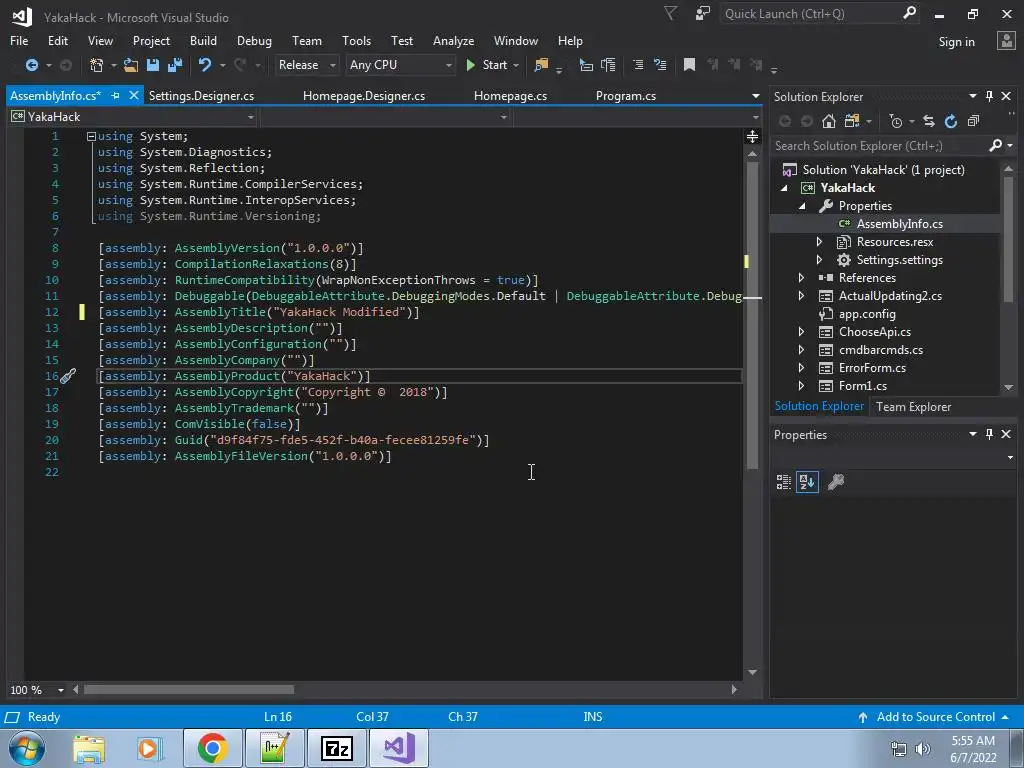The height and width of the screenshot is (768, 1024).
Task: Click the New Project toolbar icon
Action: [x=97, y=65]
